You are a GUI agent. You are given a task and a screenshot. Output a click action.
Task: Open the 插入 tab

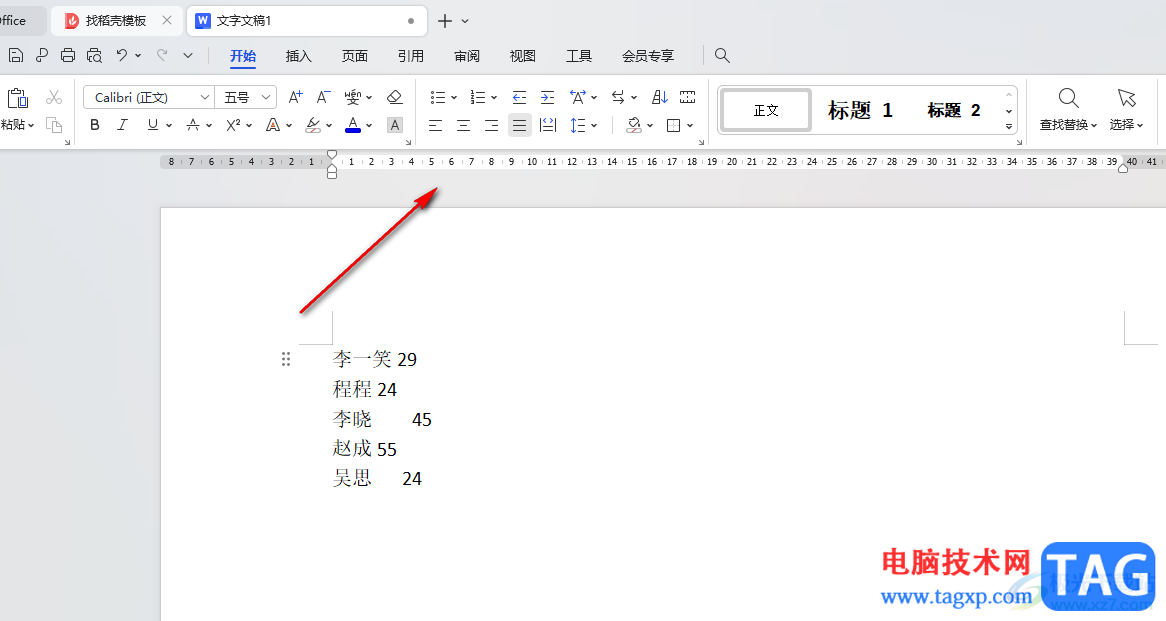coord(298,56)
